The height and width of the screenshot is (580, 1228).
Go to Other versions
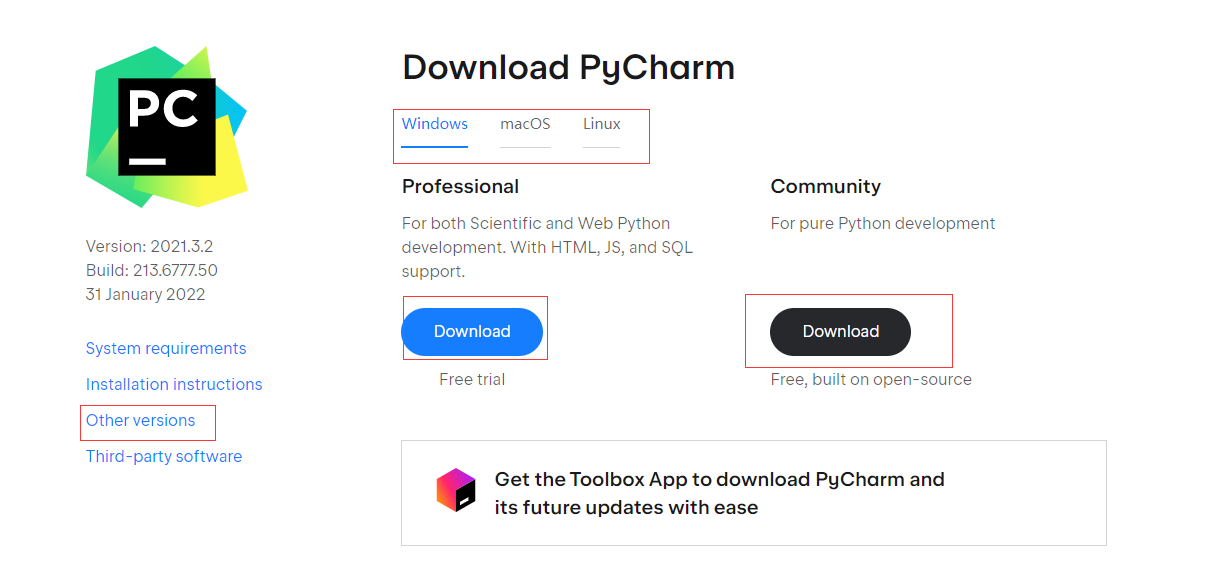(x=141, y=421)
